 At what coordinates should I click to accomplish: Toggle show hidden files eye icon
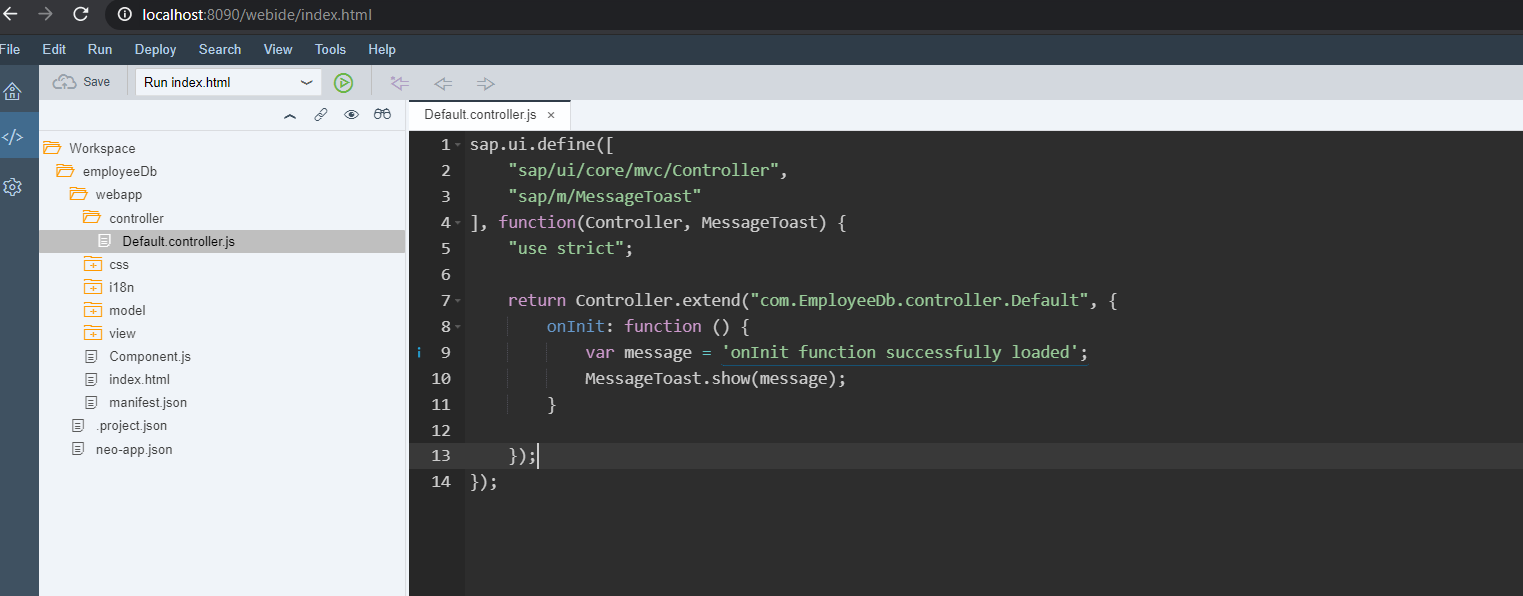point(351,115)
